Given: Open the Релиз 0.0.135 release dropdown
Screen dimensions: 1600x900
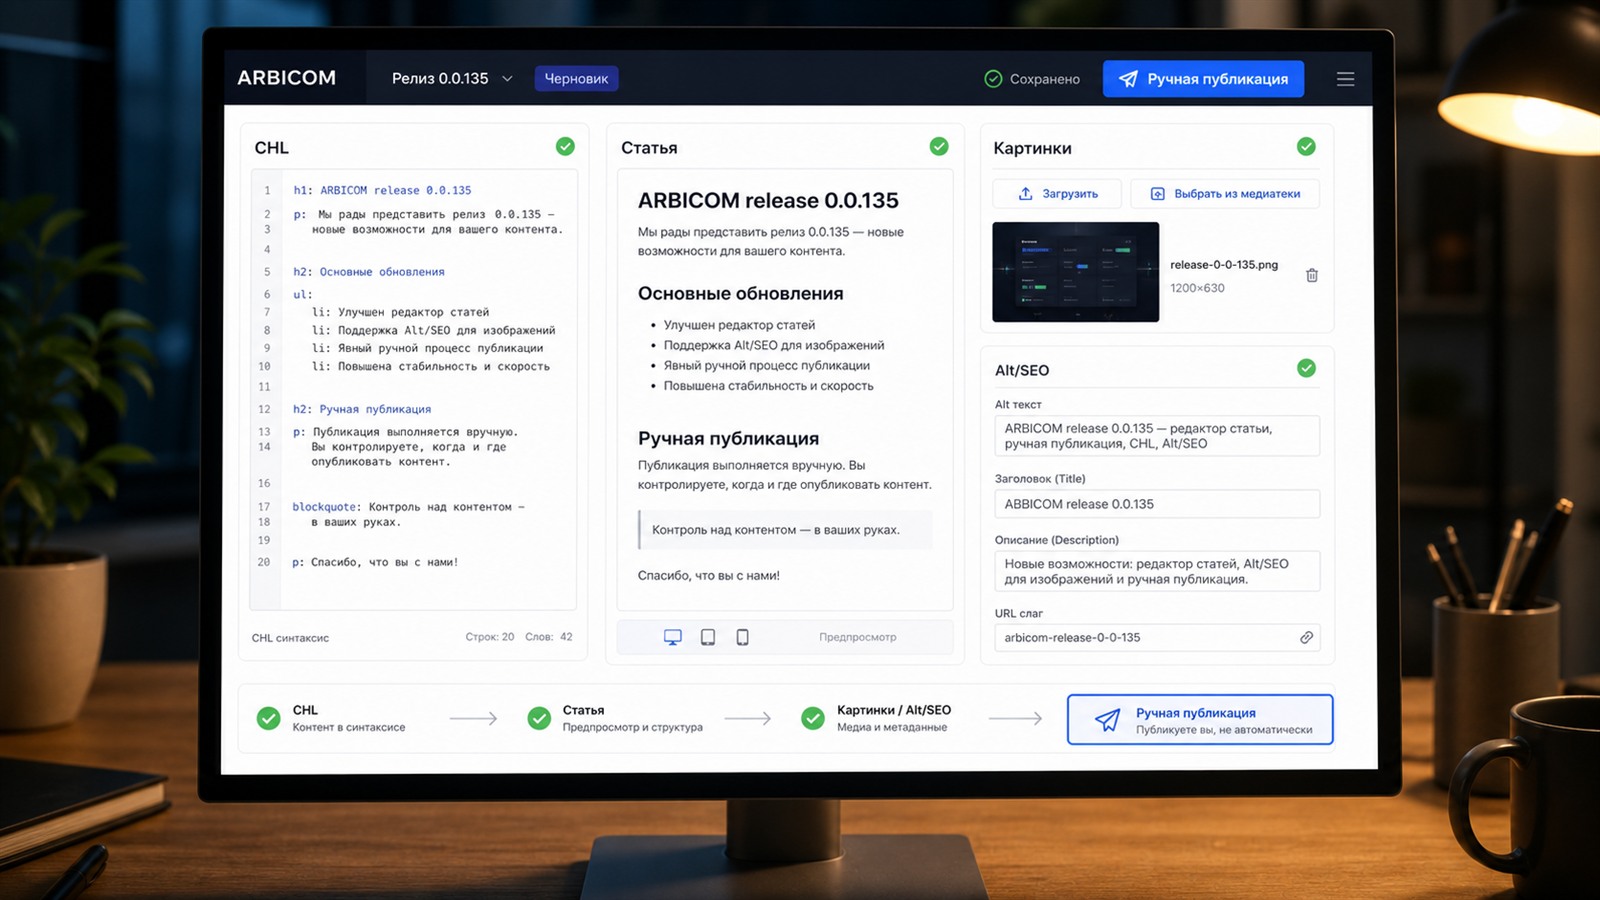Looking at the screenshot, I should (452, 78).
